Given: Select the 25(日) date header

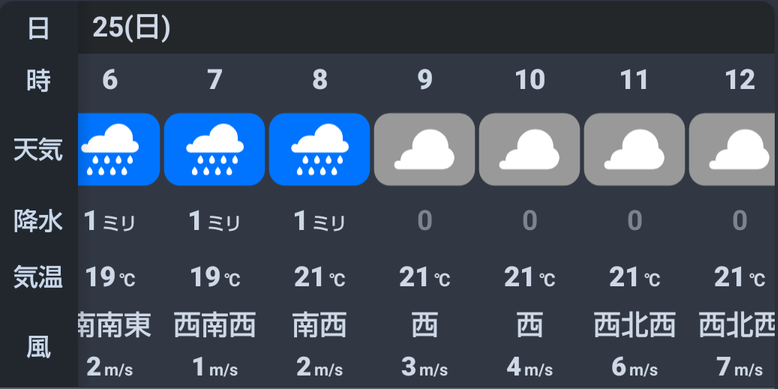Looking at the screenshot, I should click(131, 27).
